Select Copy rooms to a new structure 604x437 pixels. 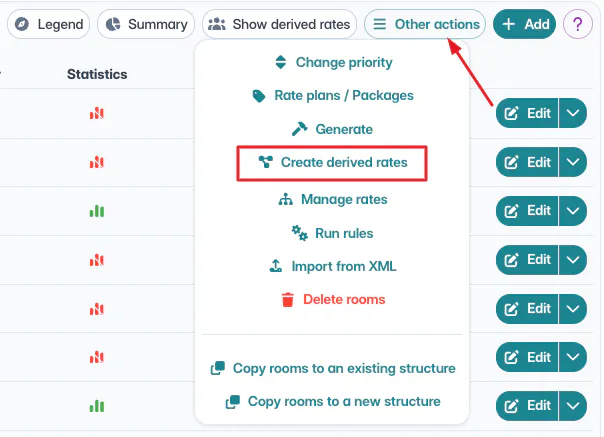333,401
